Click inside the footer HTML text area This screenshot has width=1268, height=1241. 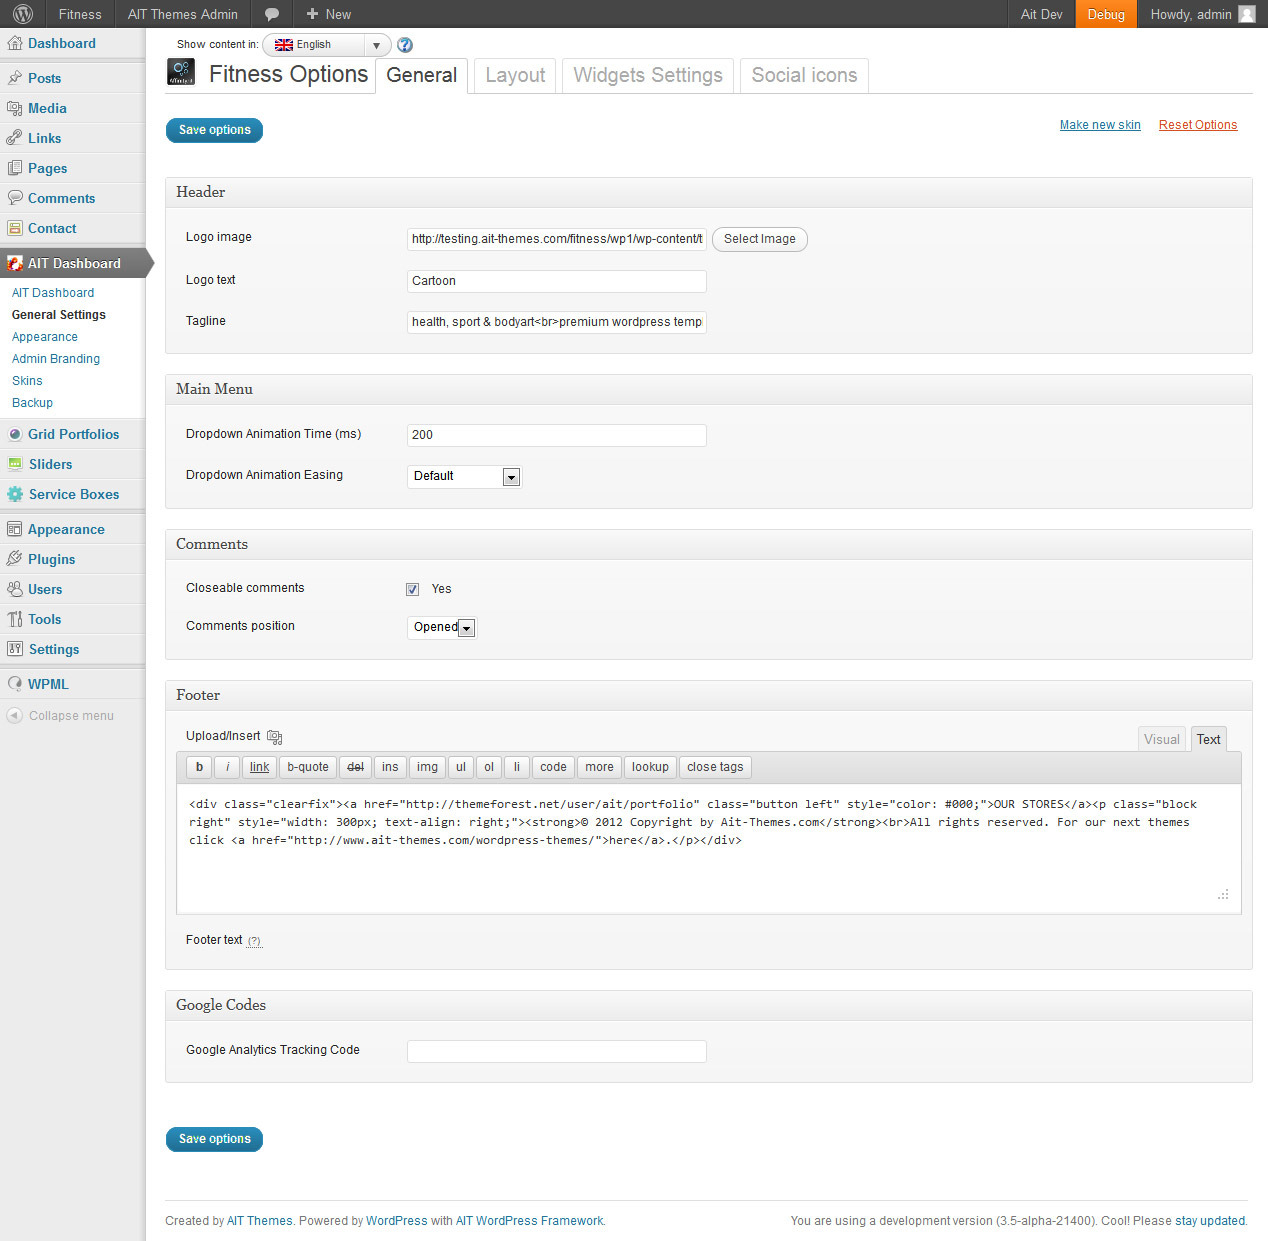(708, 848)
